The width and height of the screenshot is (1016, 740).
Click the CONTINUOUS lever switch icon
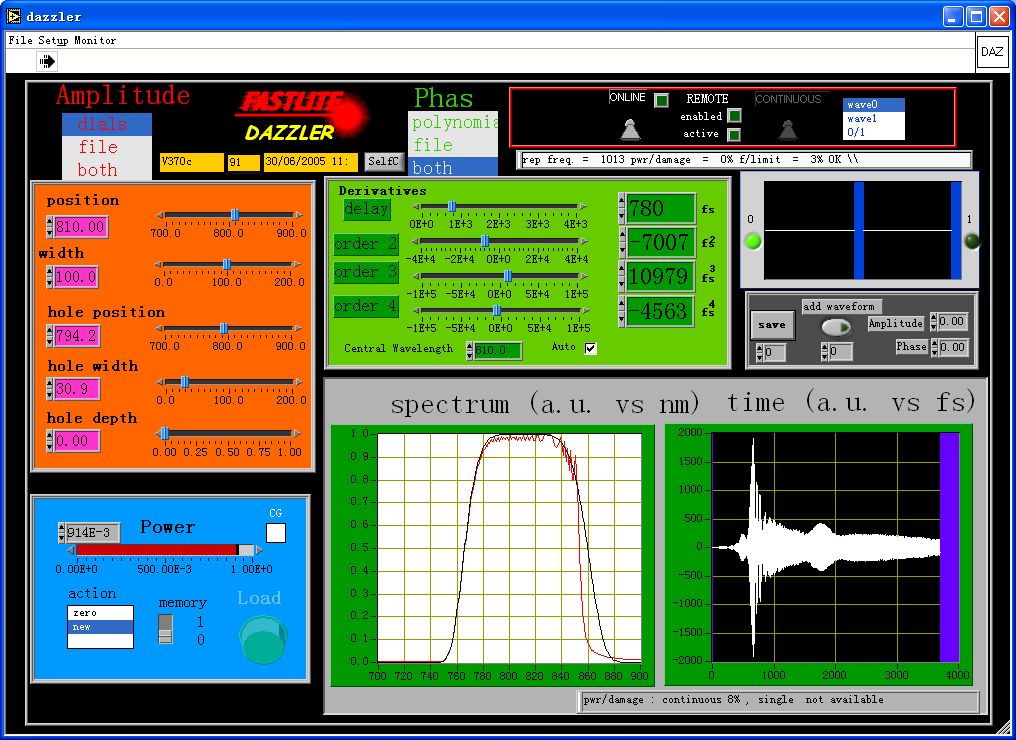click(788, 129)
